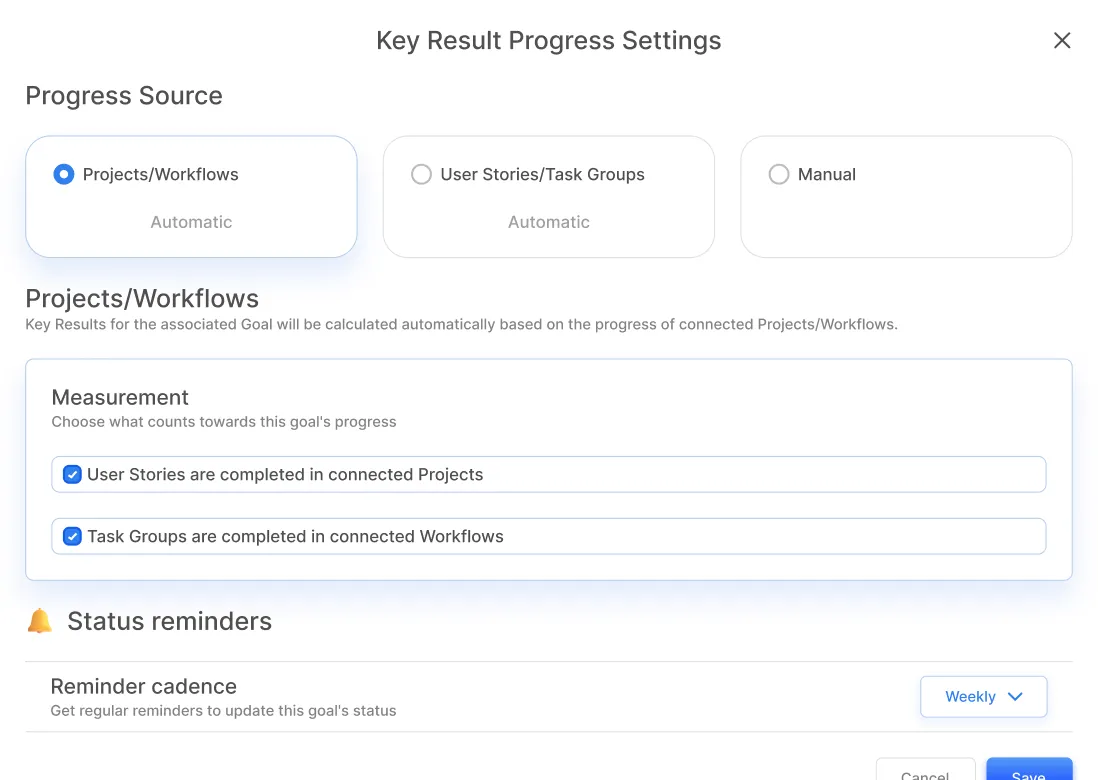Click the Manual option label text

827,175
